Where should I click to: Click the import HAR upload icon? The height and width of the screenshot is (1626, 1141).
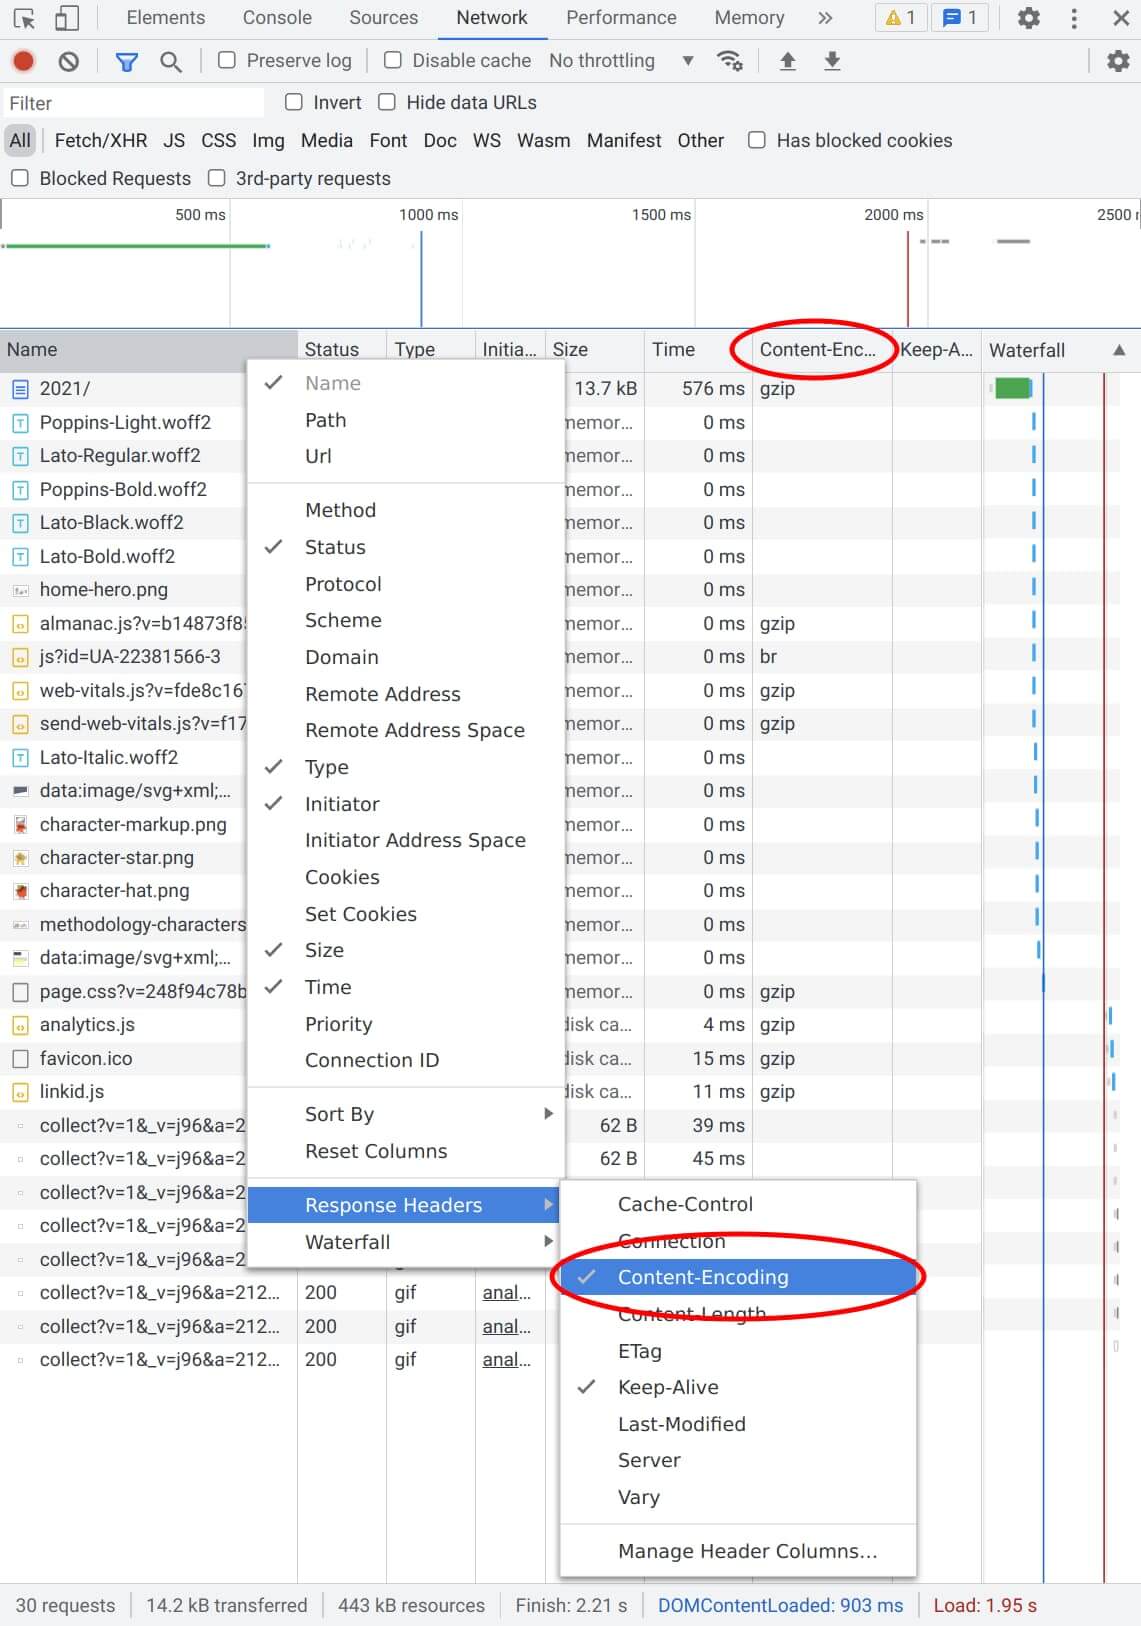click(788, 61)
